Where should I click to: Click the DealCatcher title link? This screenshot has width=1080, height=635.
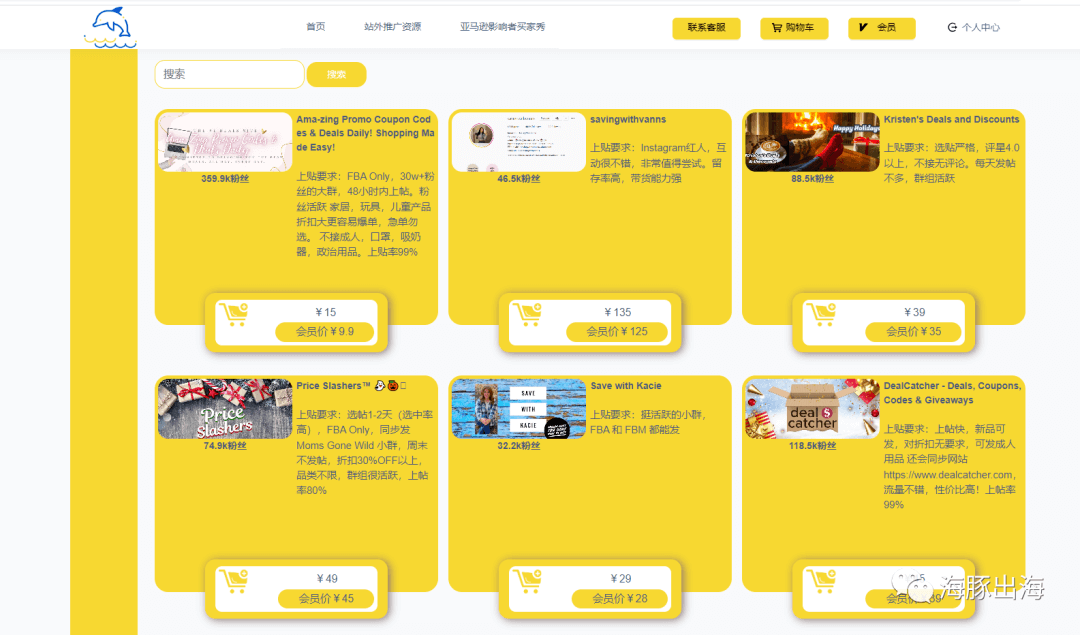(952, 392)
